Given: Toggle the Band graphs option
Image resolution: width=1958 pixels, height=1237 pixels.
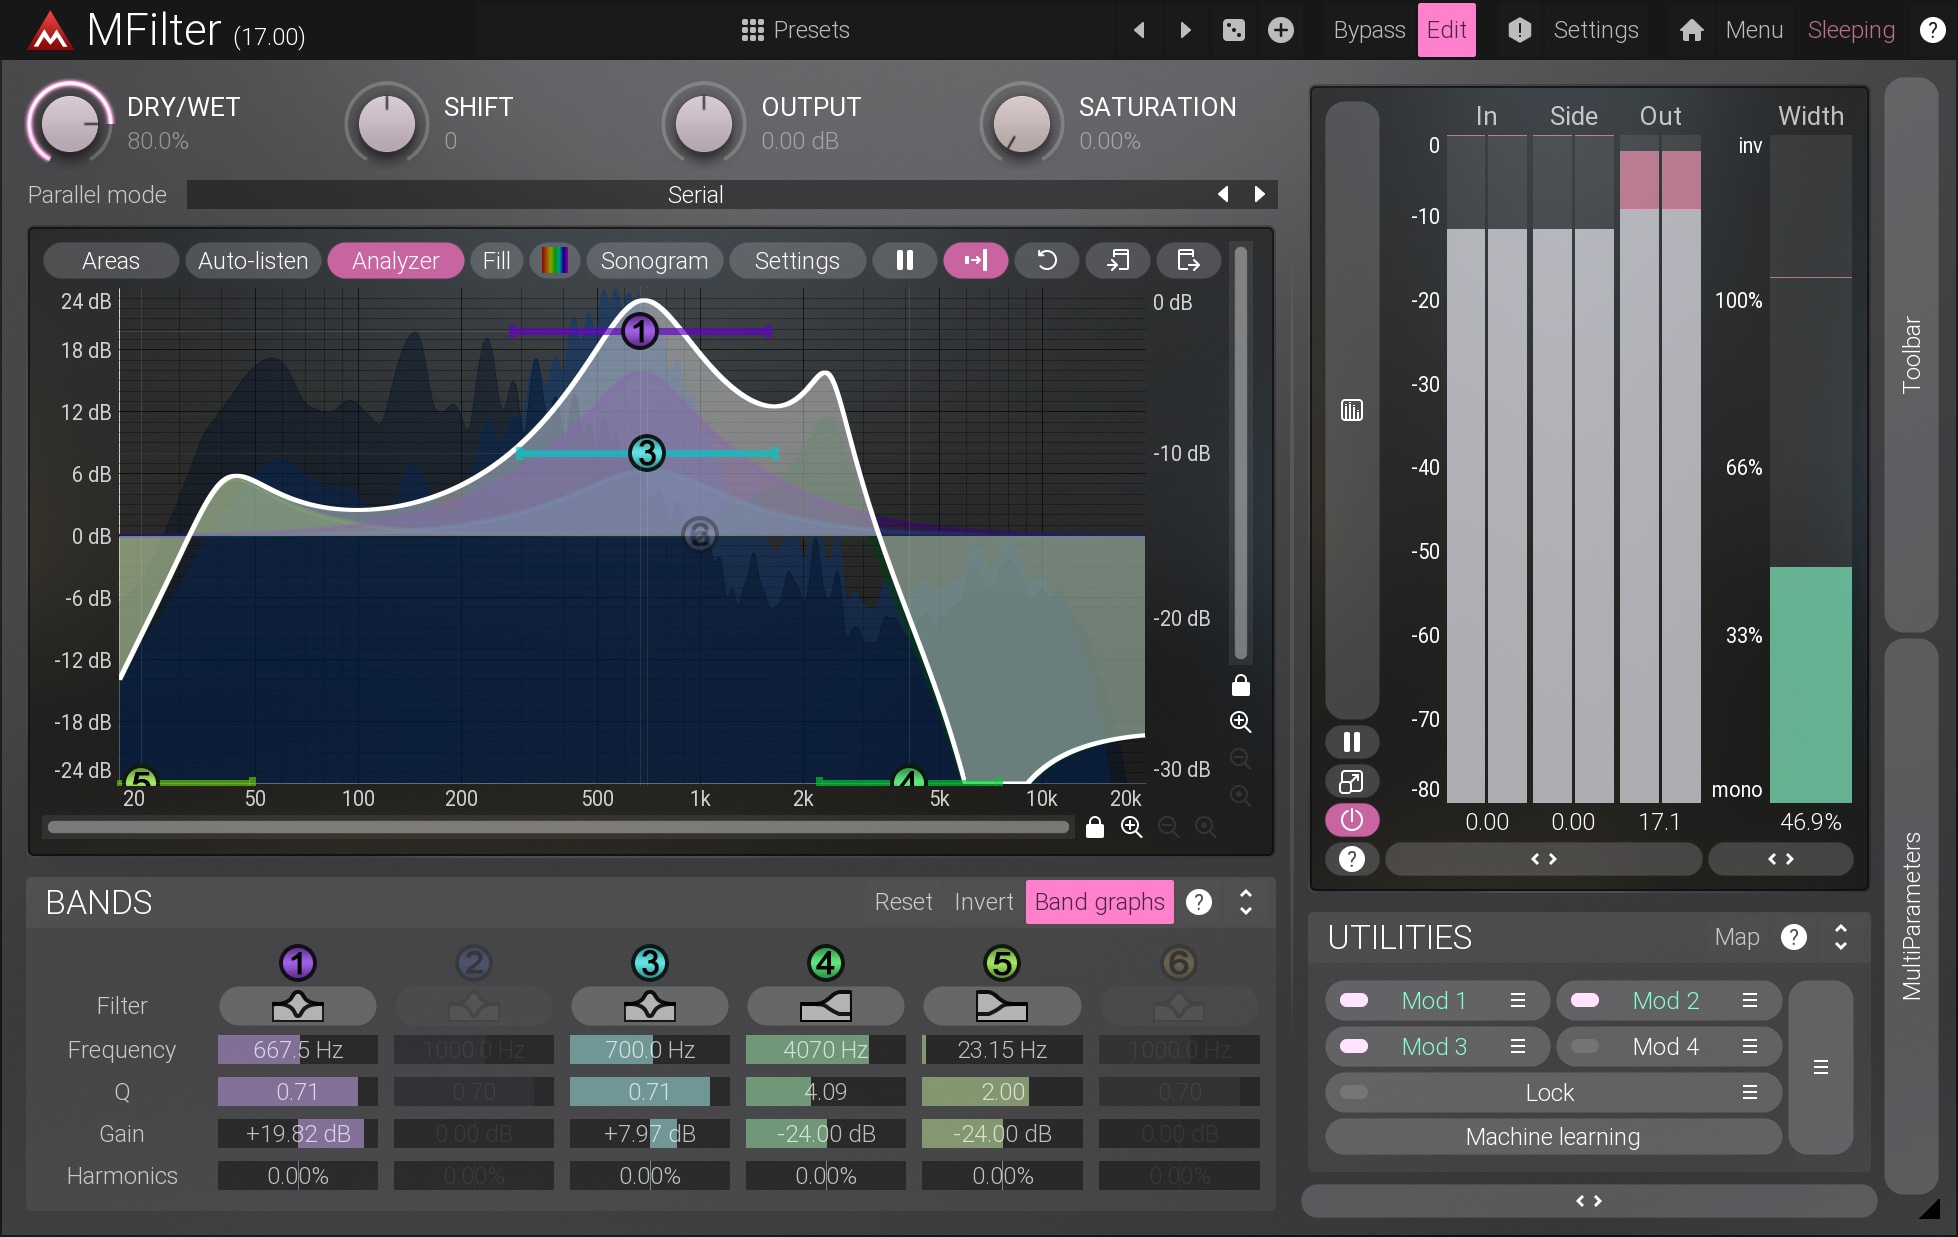Looking at the screenshot, I should click(1098, 902).
